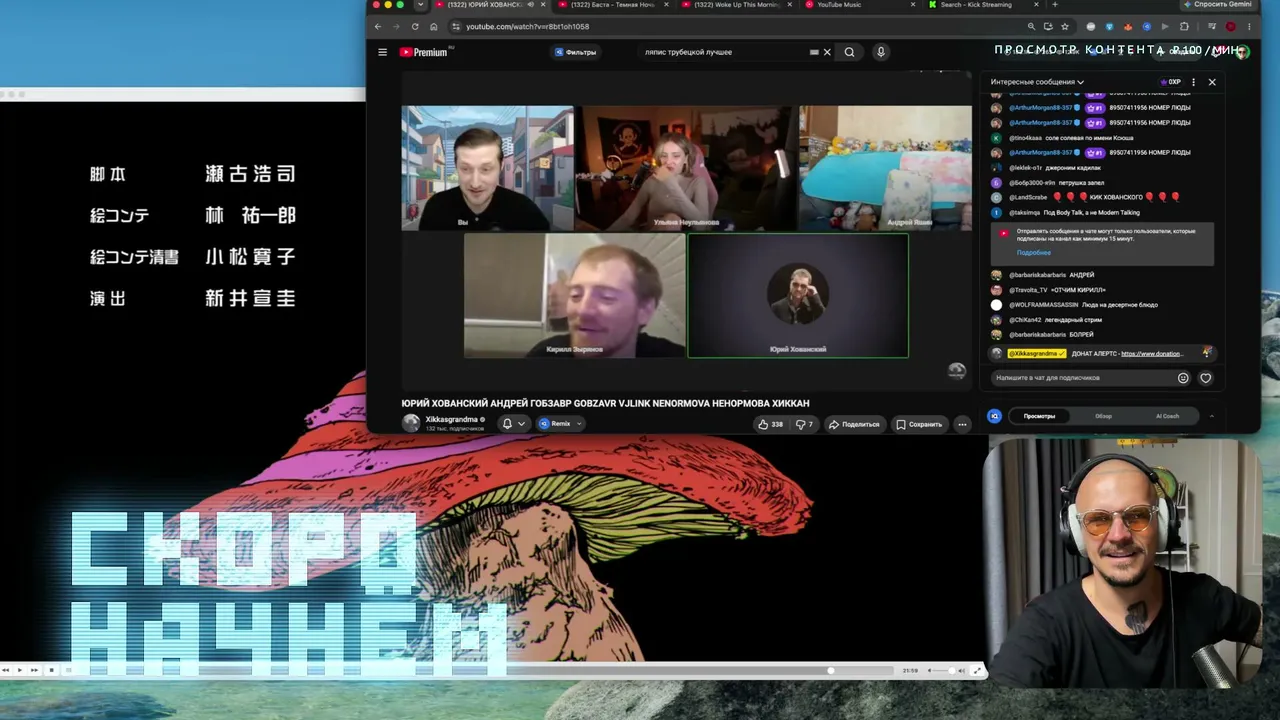Like the video (338 likes)

[770, 424]
